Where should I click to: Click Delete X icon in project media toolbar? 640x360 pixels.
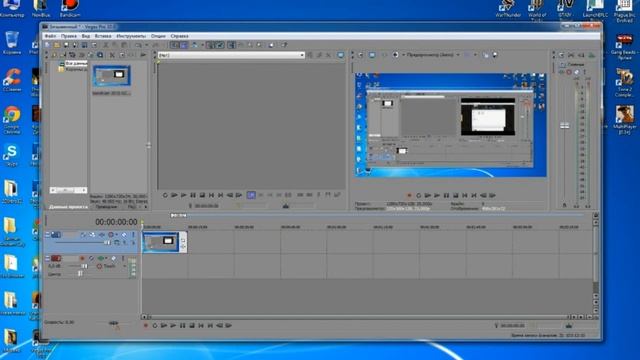tap(112, 55)
